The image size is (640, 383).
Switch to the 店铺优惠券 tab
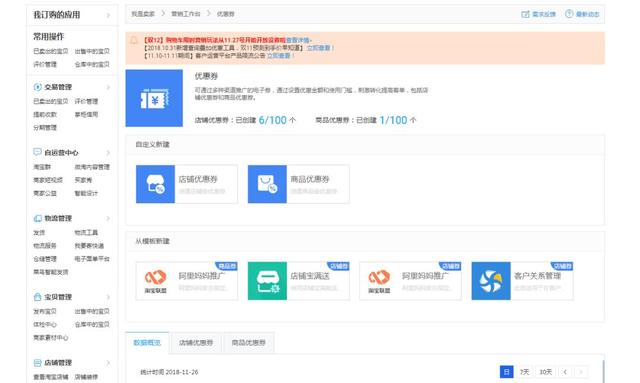pos(196,343)
